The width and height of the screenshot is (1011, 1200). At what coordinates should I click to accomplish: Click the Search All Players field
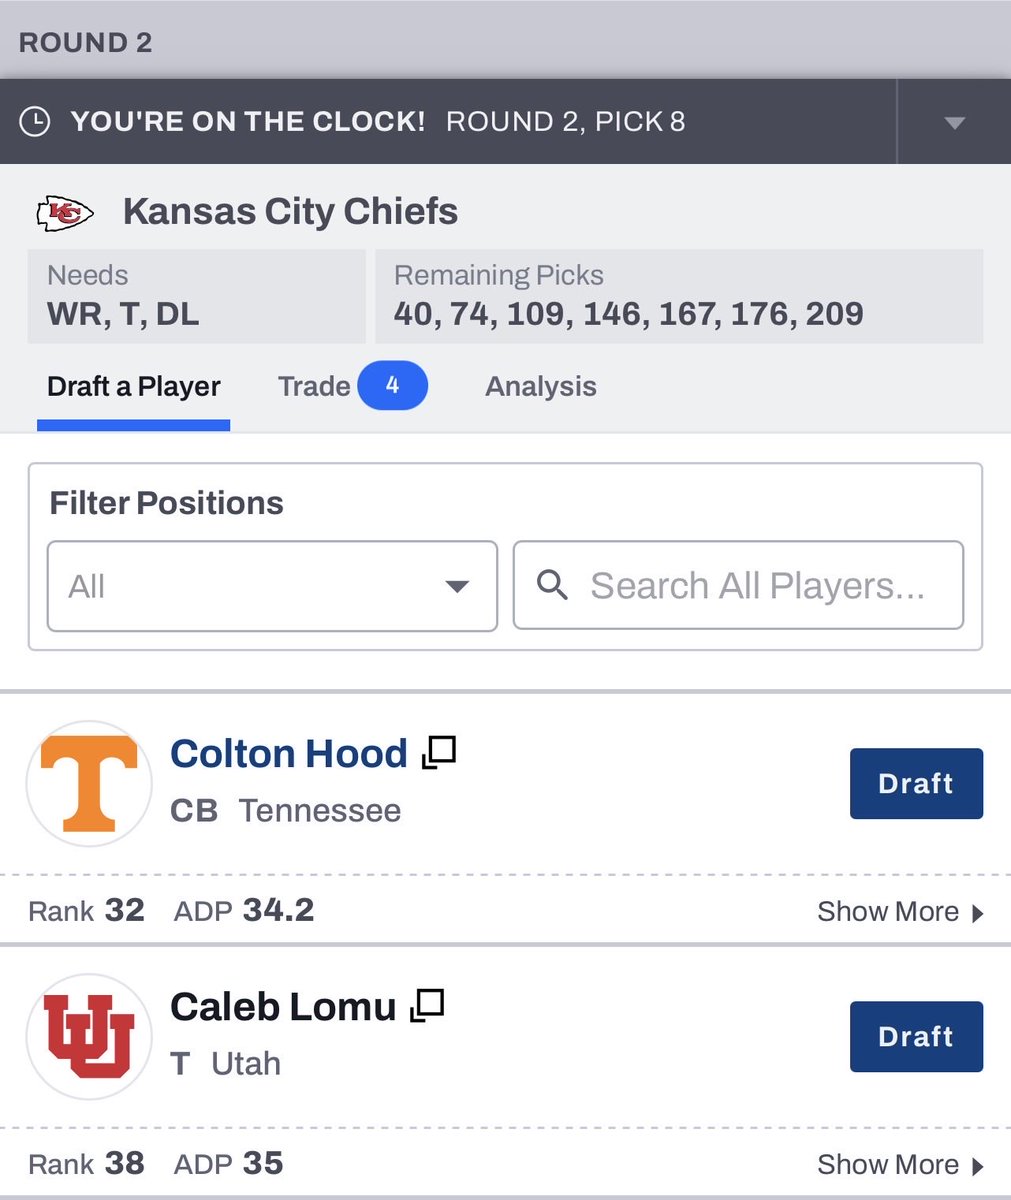click(757, 586)
